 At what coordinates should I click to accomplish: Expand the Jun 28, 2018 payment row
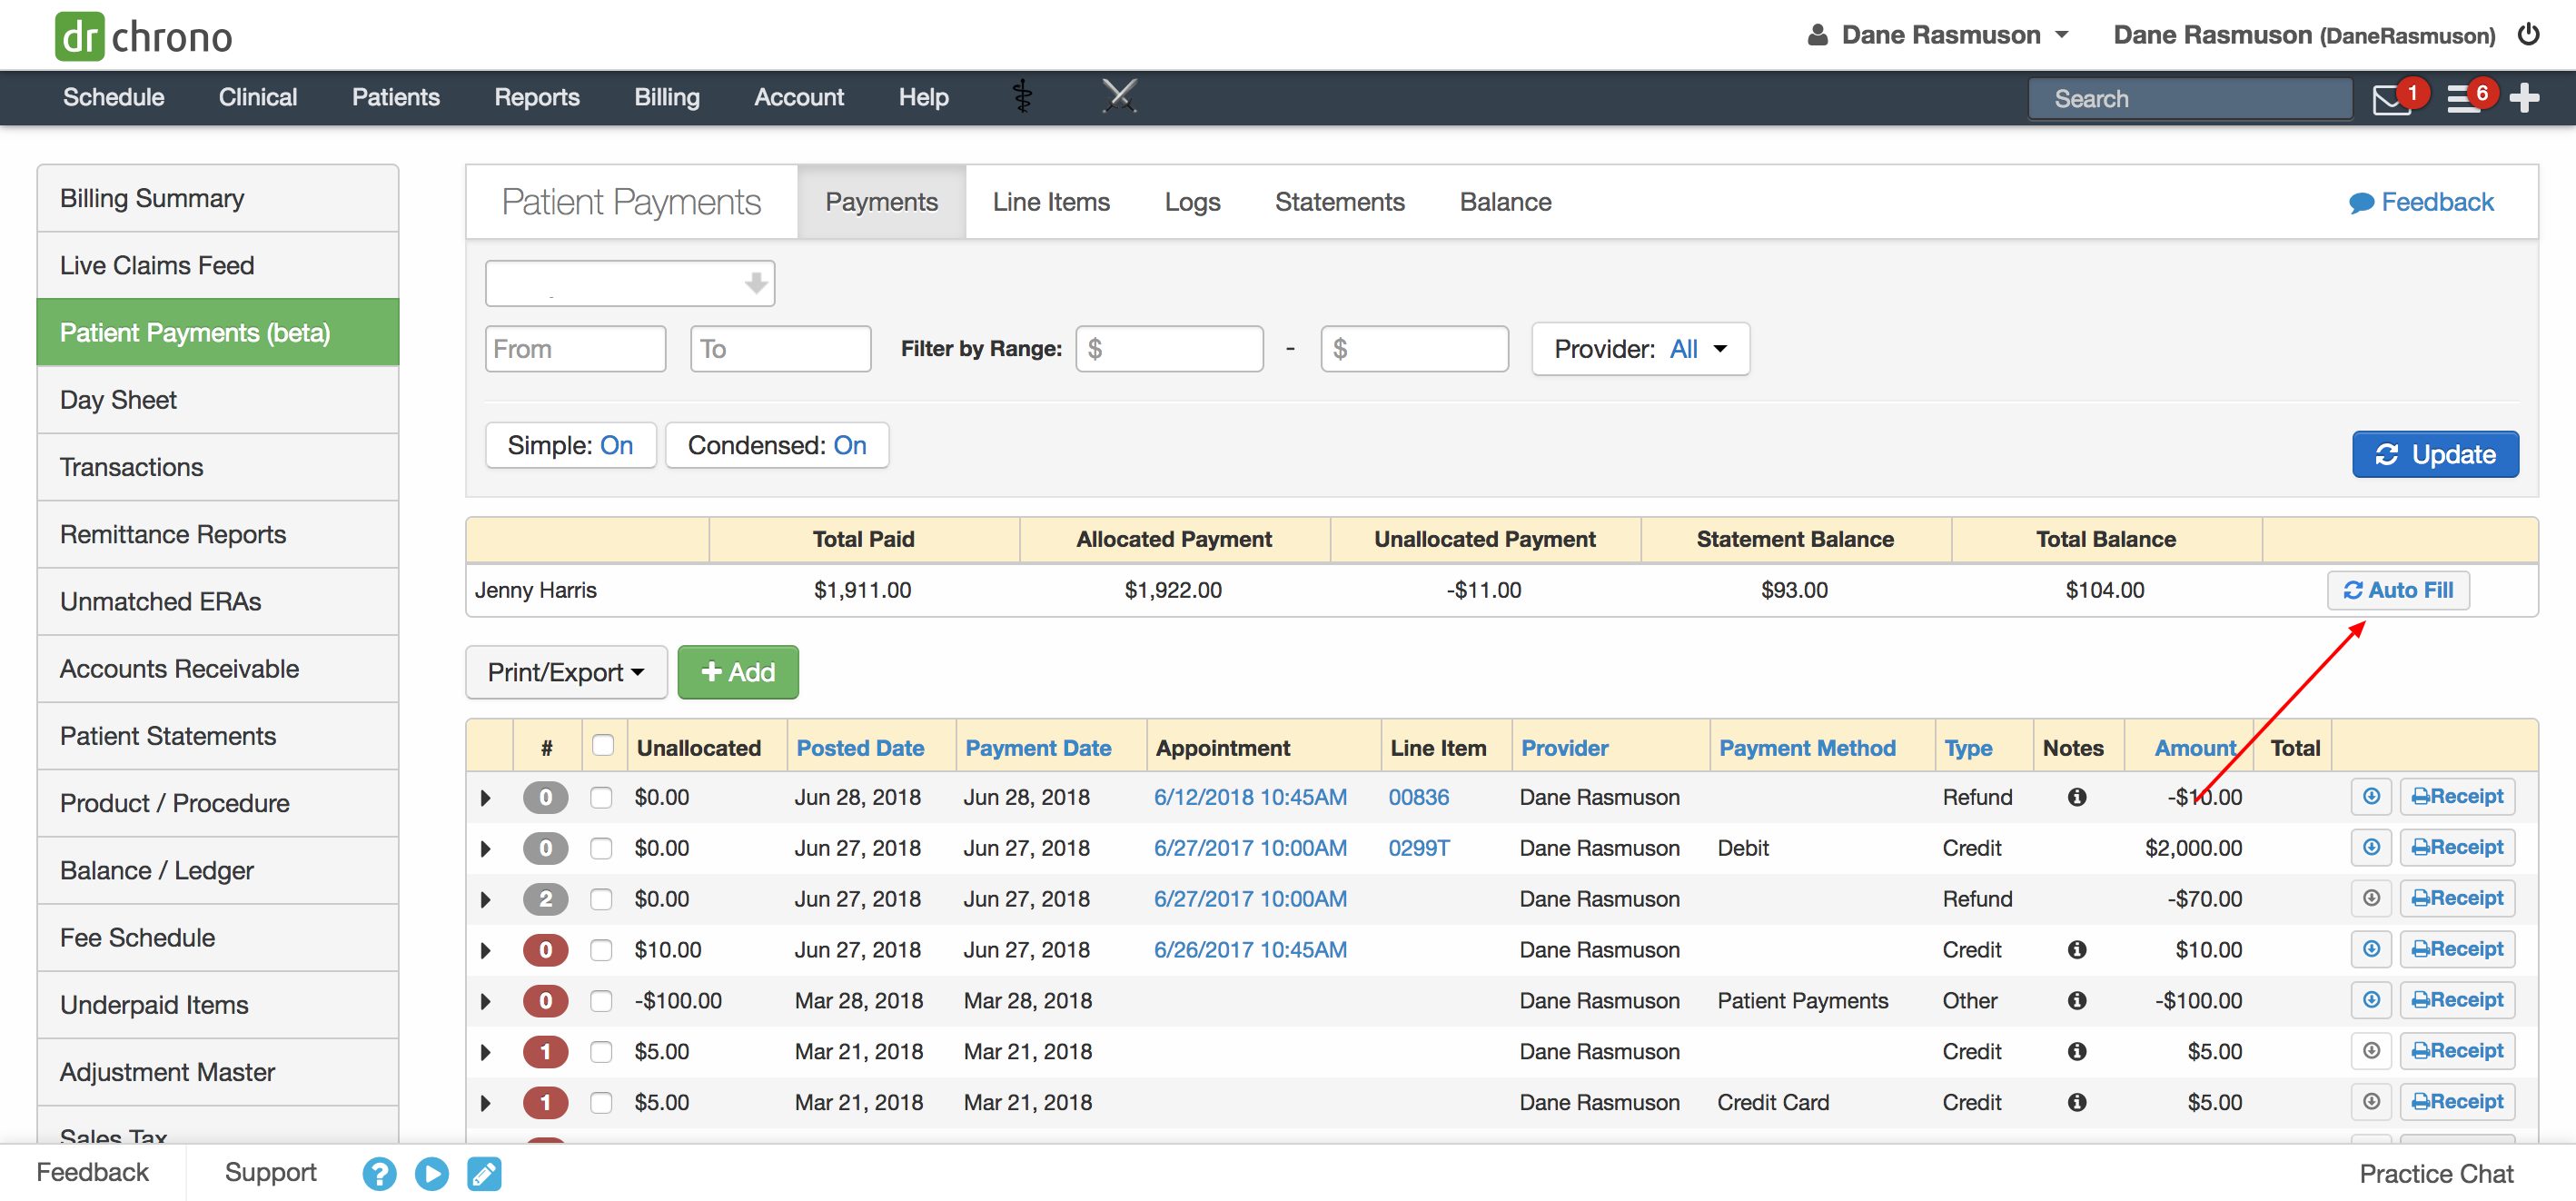(x=486, y=798)
